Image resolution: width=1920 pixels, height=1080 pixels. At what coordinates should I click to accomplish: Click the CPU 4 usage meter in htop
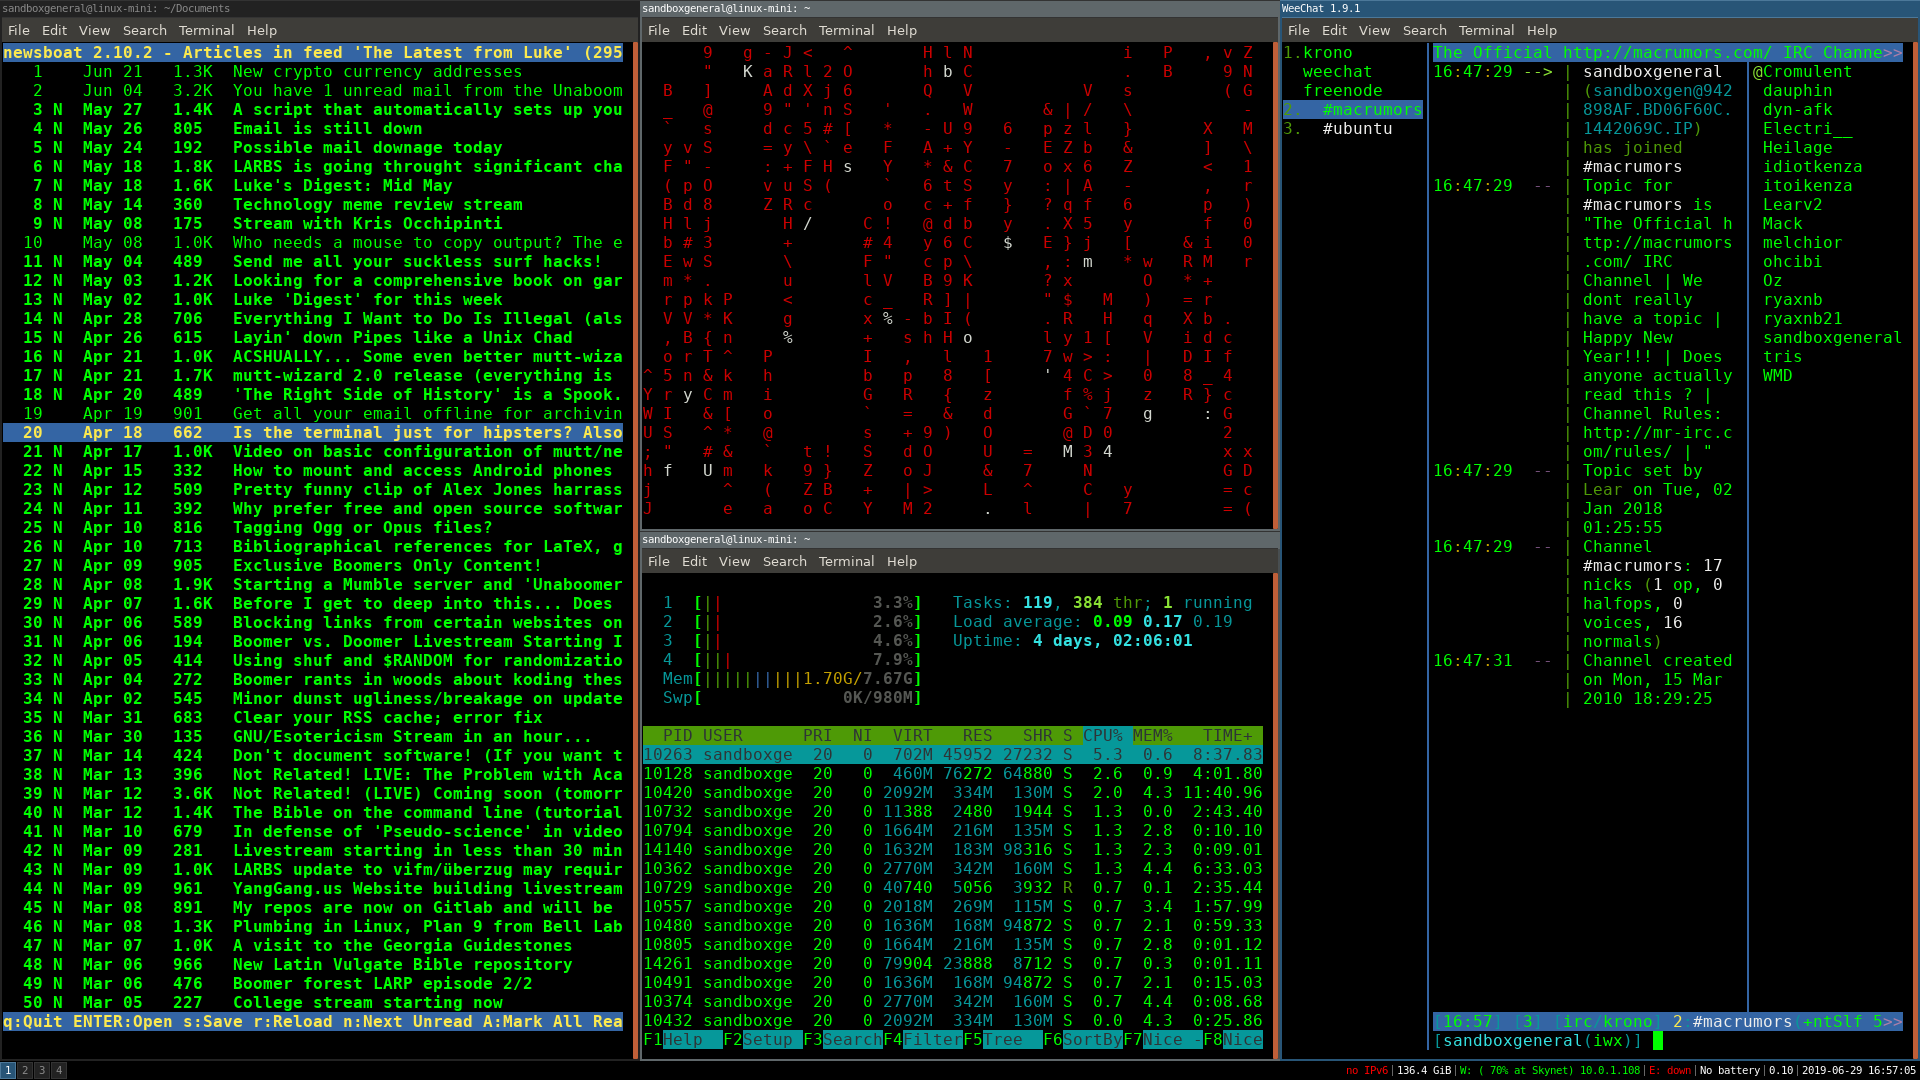(792, 660)
